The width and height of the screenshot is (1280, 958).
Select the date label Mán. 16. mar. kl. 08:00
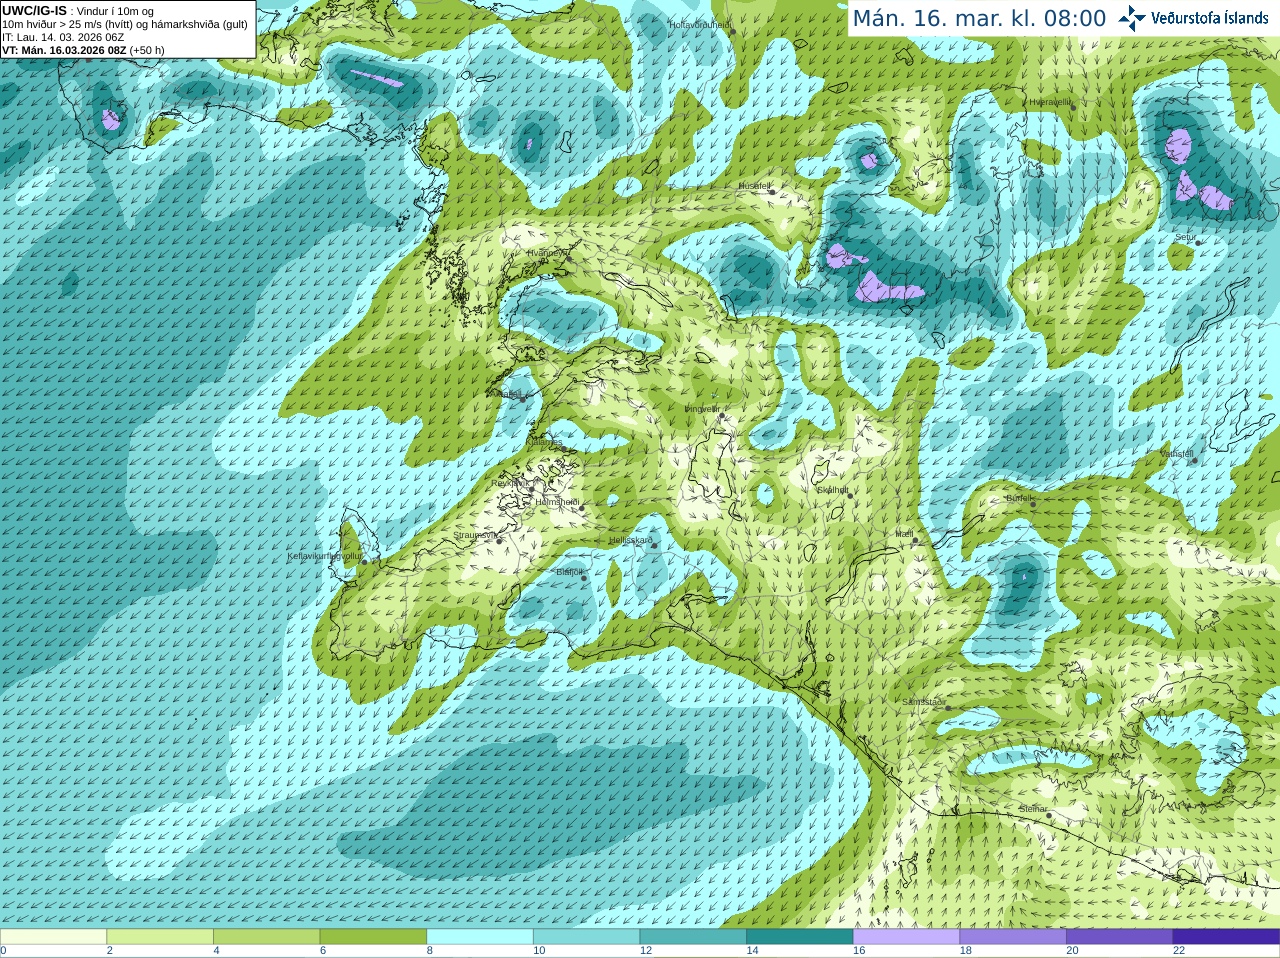pos(979,19)
